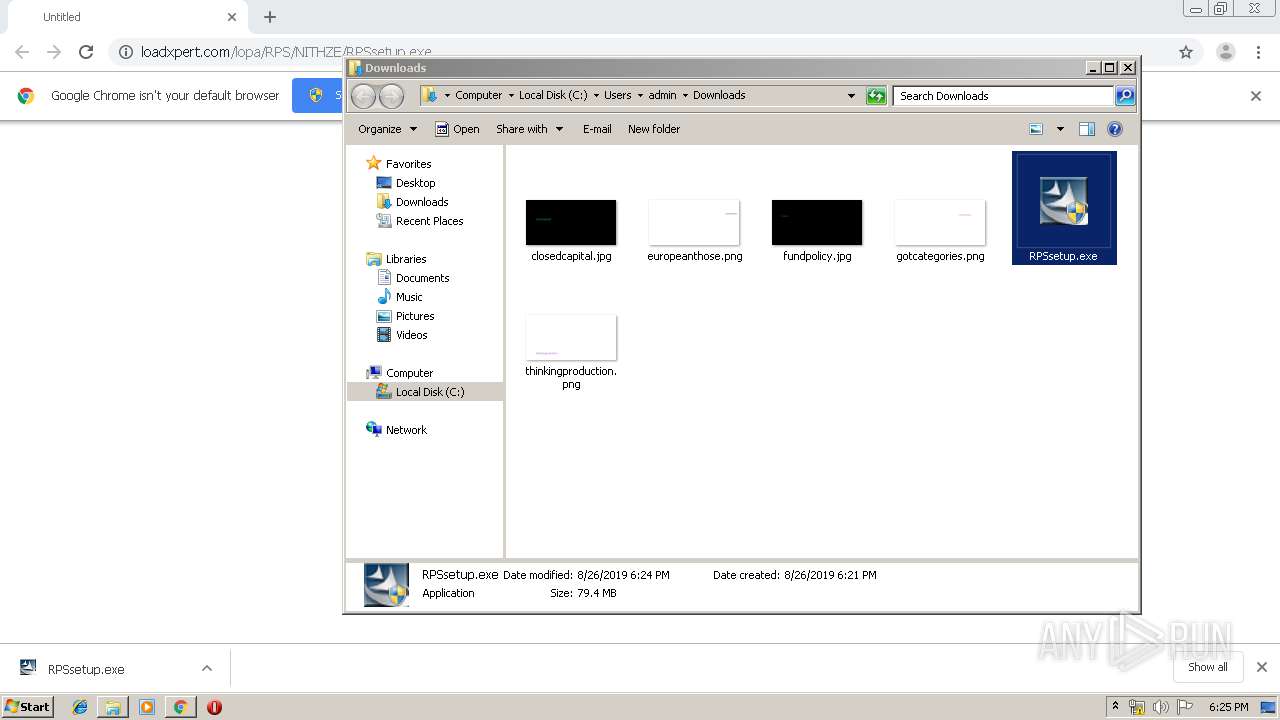Click Chrome icon in taskbar
This screenshot has width=1280, height=720.
(180, 707)
